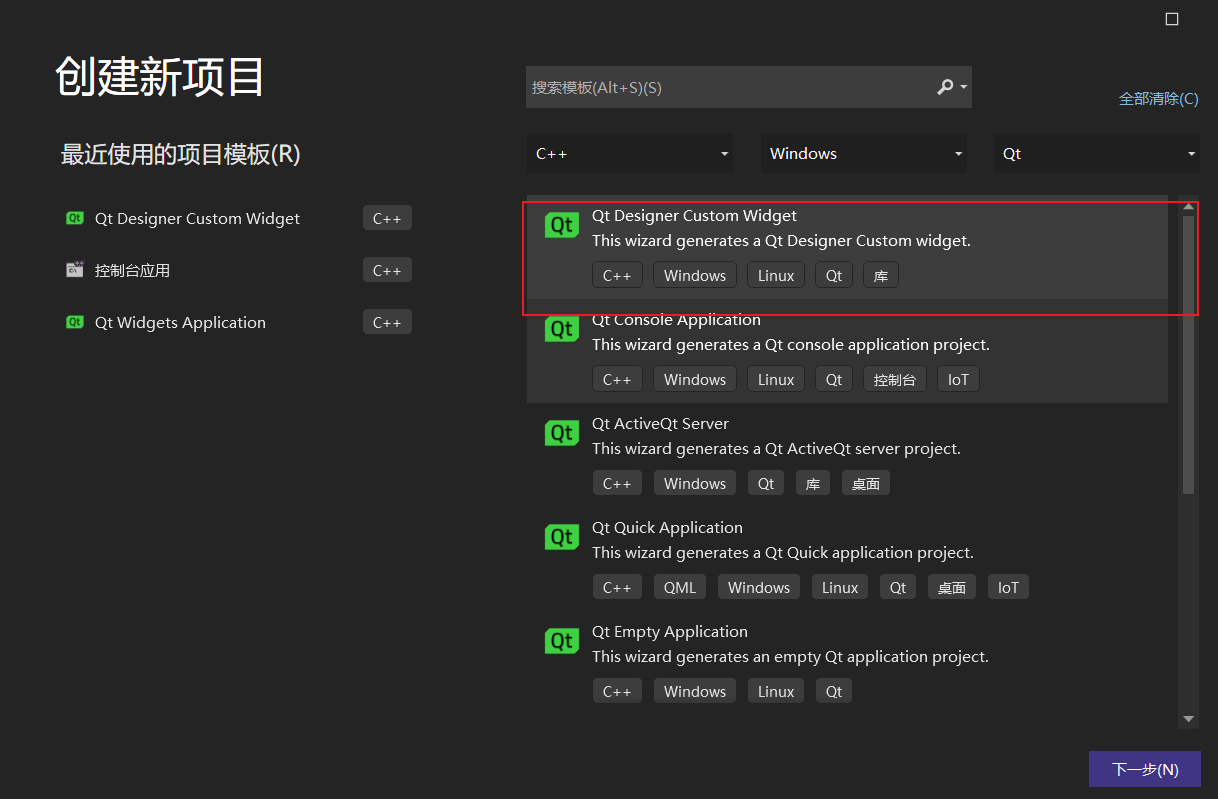Screen dimensions: 1218x799
Task: Click the Qt icon beside Qt Designer Custom Widget
Action: pyautogui.click(x=561, y=224)
